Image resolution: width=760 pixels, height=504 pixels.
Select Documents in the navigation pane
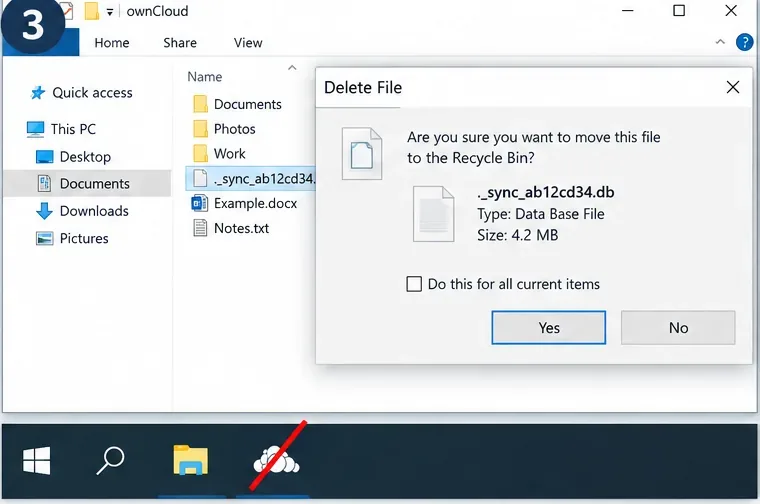pyautogui.click(x=87, y=183)
